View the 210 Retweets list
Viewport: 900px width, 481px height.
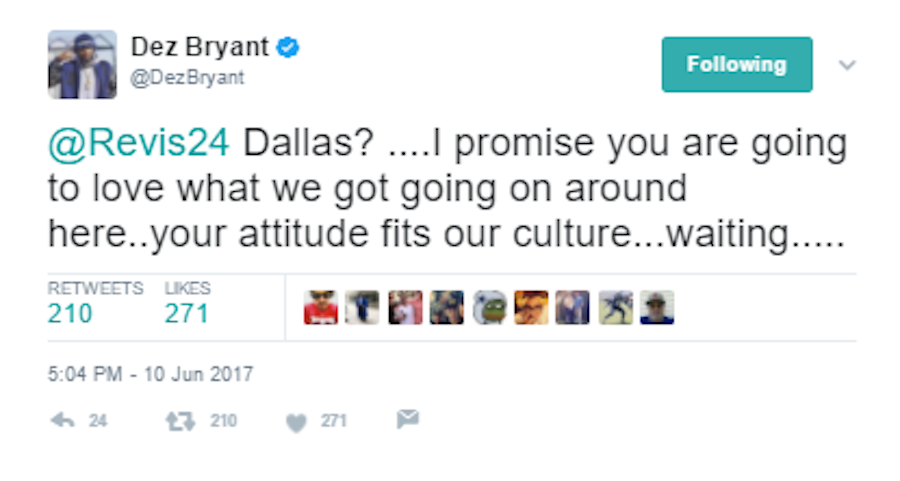[x=70, y=313]
